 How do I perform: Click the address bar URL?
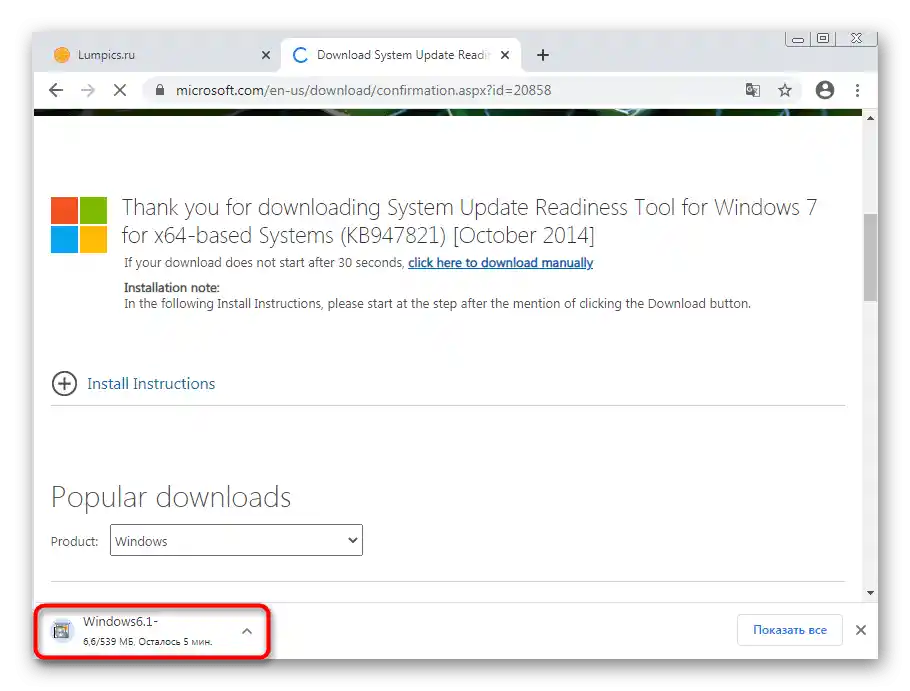tap(363, 91)
